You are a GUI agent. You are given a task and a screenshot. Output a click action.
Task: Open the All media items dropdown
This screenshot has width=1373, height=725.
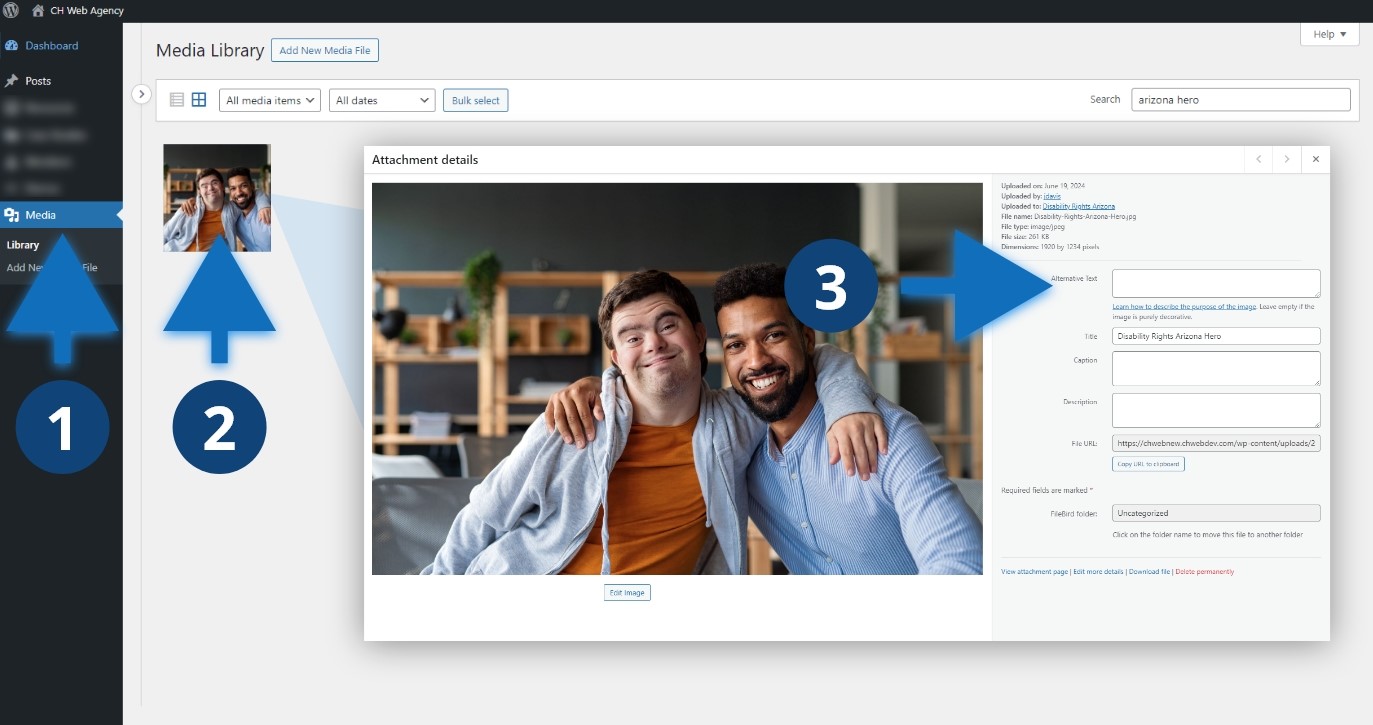click(x=269, y=100)
